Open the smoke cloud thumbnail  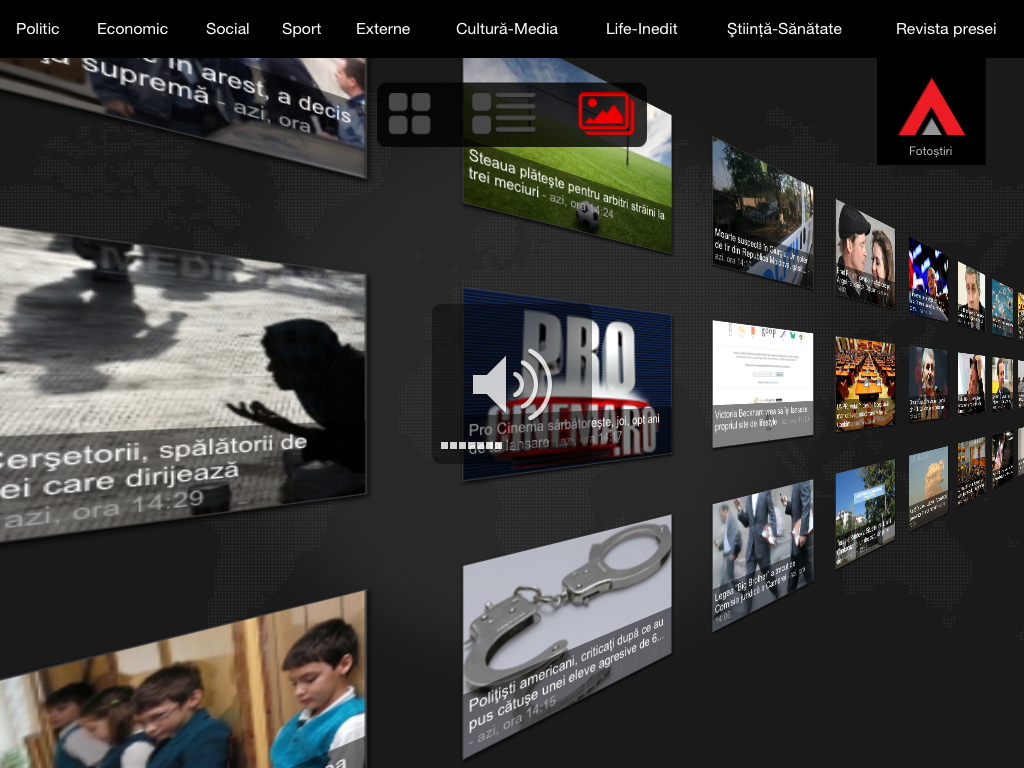click(928, 488)
